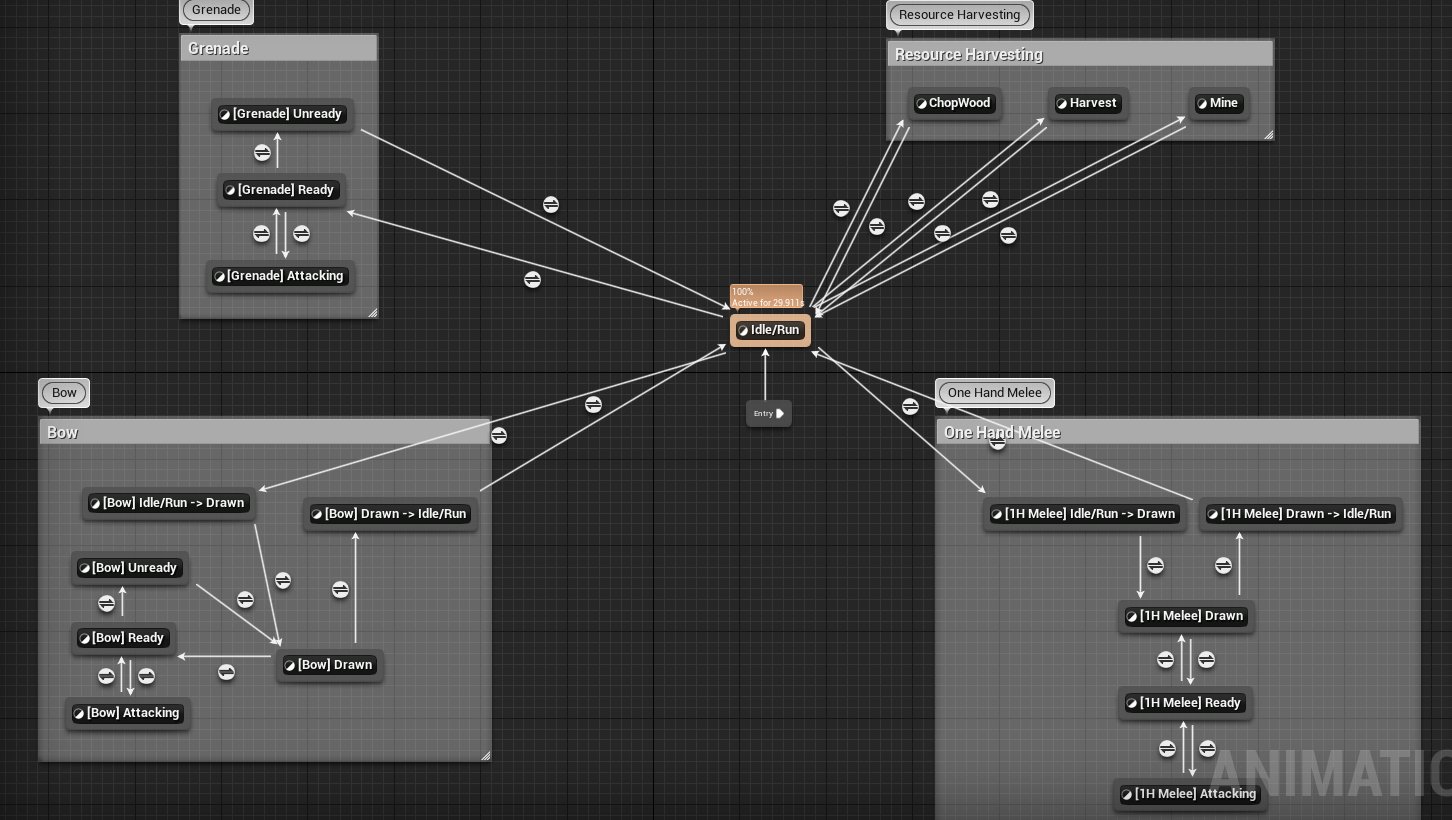The image size is (1452, 820).
Task: Select transition icon from Harvest back to Idle/Run
Action: pos(942,233)
